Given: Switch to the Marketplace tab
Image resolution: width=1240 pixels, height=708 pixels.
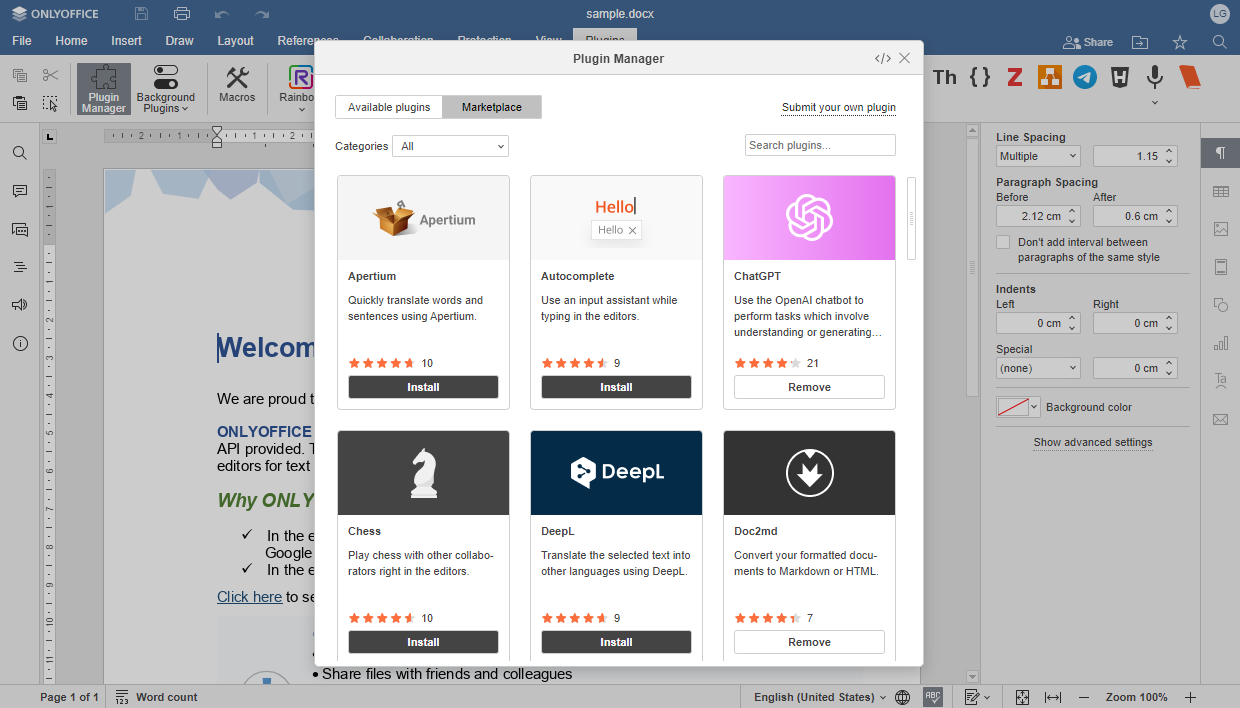Looking at the screenshot, I should click(491, 106).
